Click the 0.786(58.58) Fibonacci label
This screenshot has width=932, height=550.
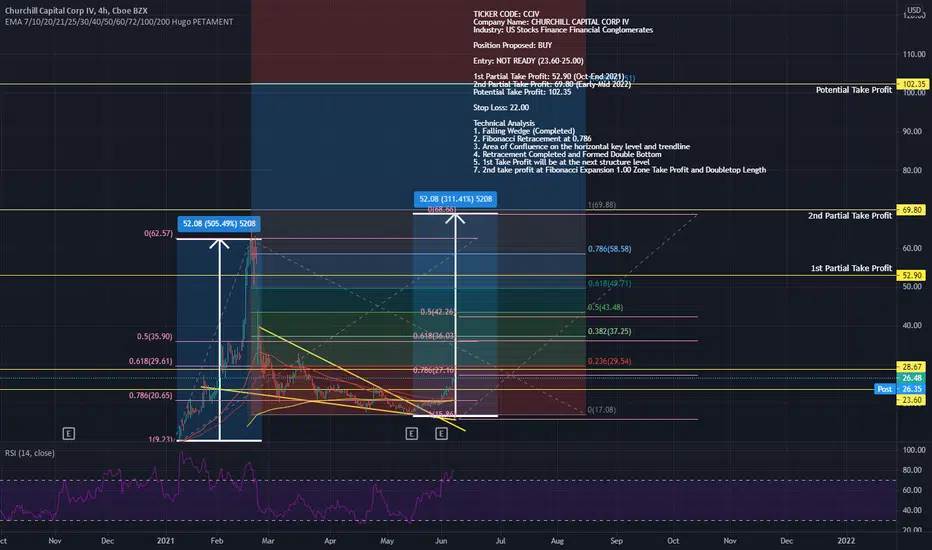609,249
